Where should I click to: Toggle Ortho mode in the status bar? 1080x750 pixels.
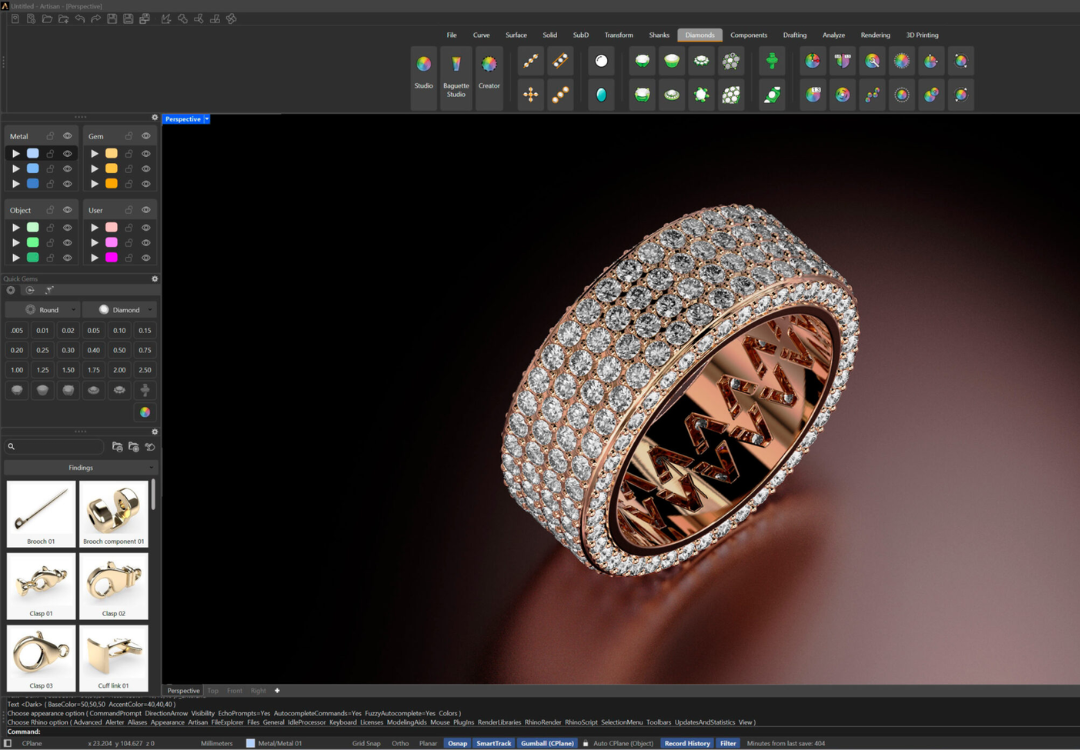pos(400,743)
